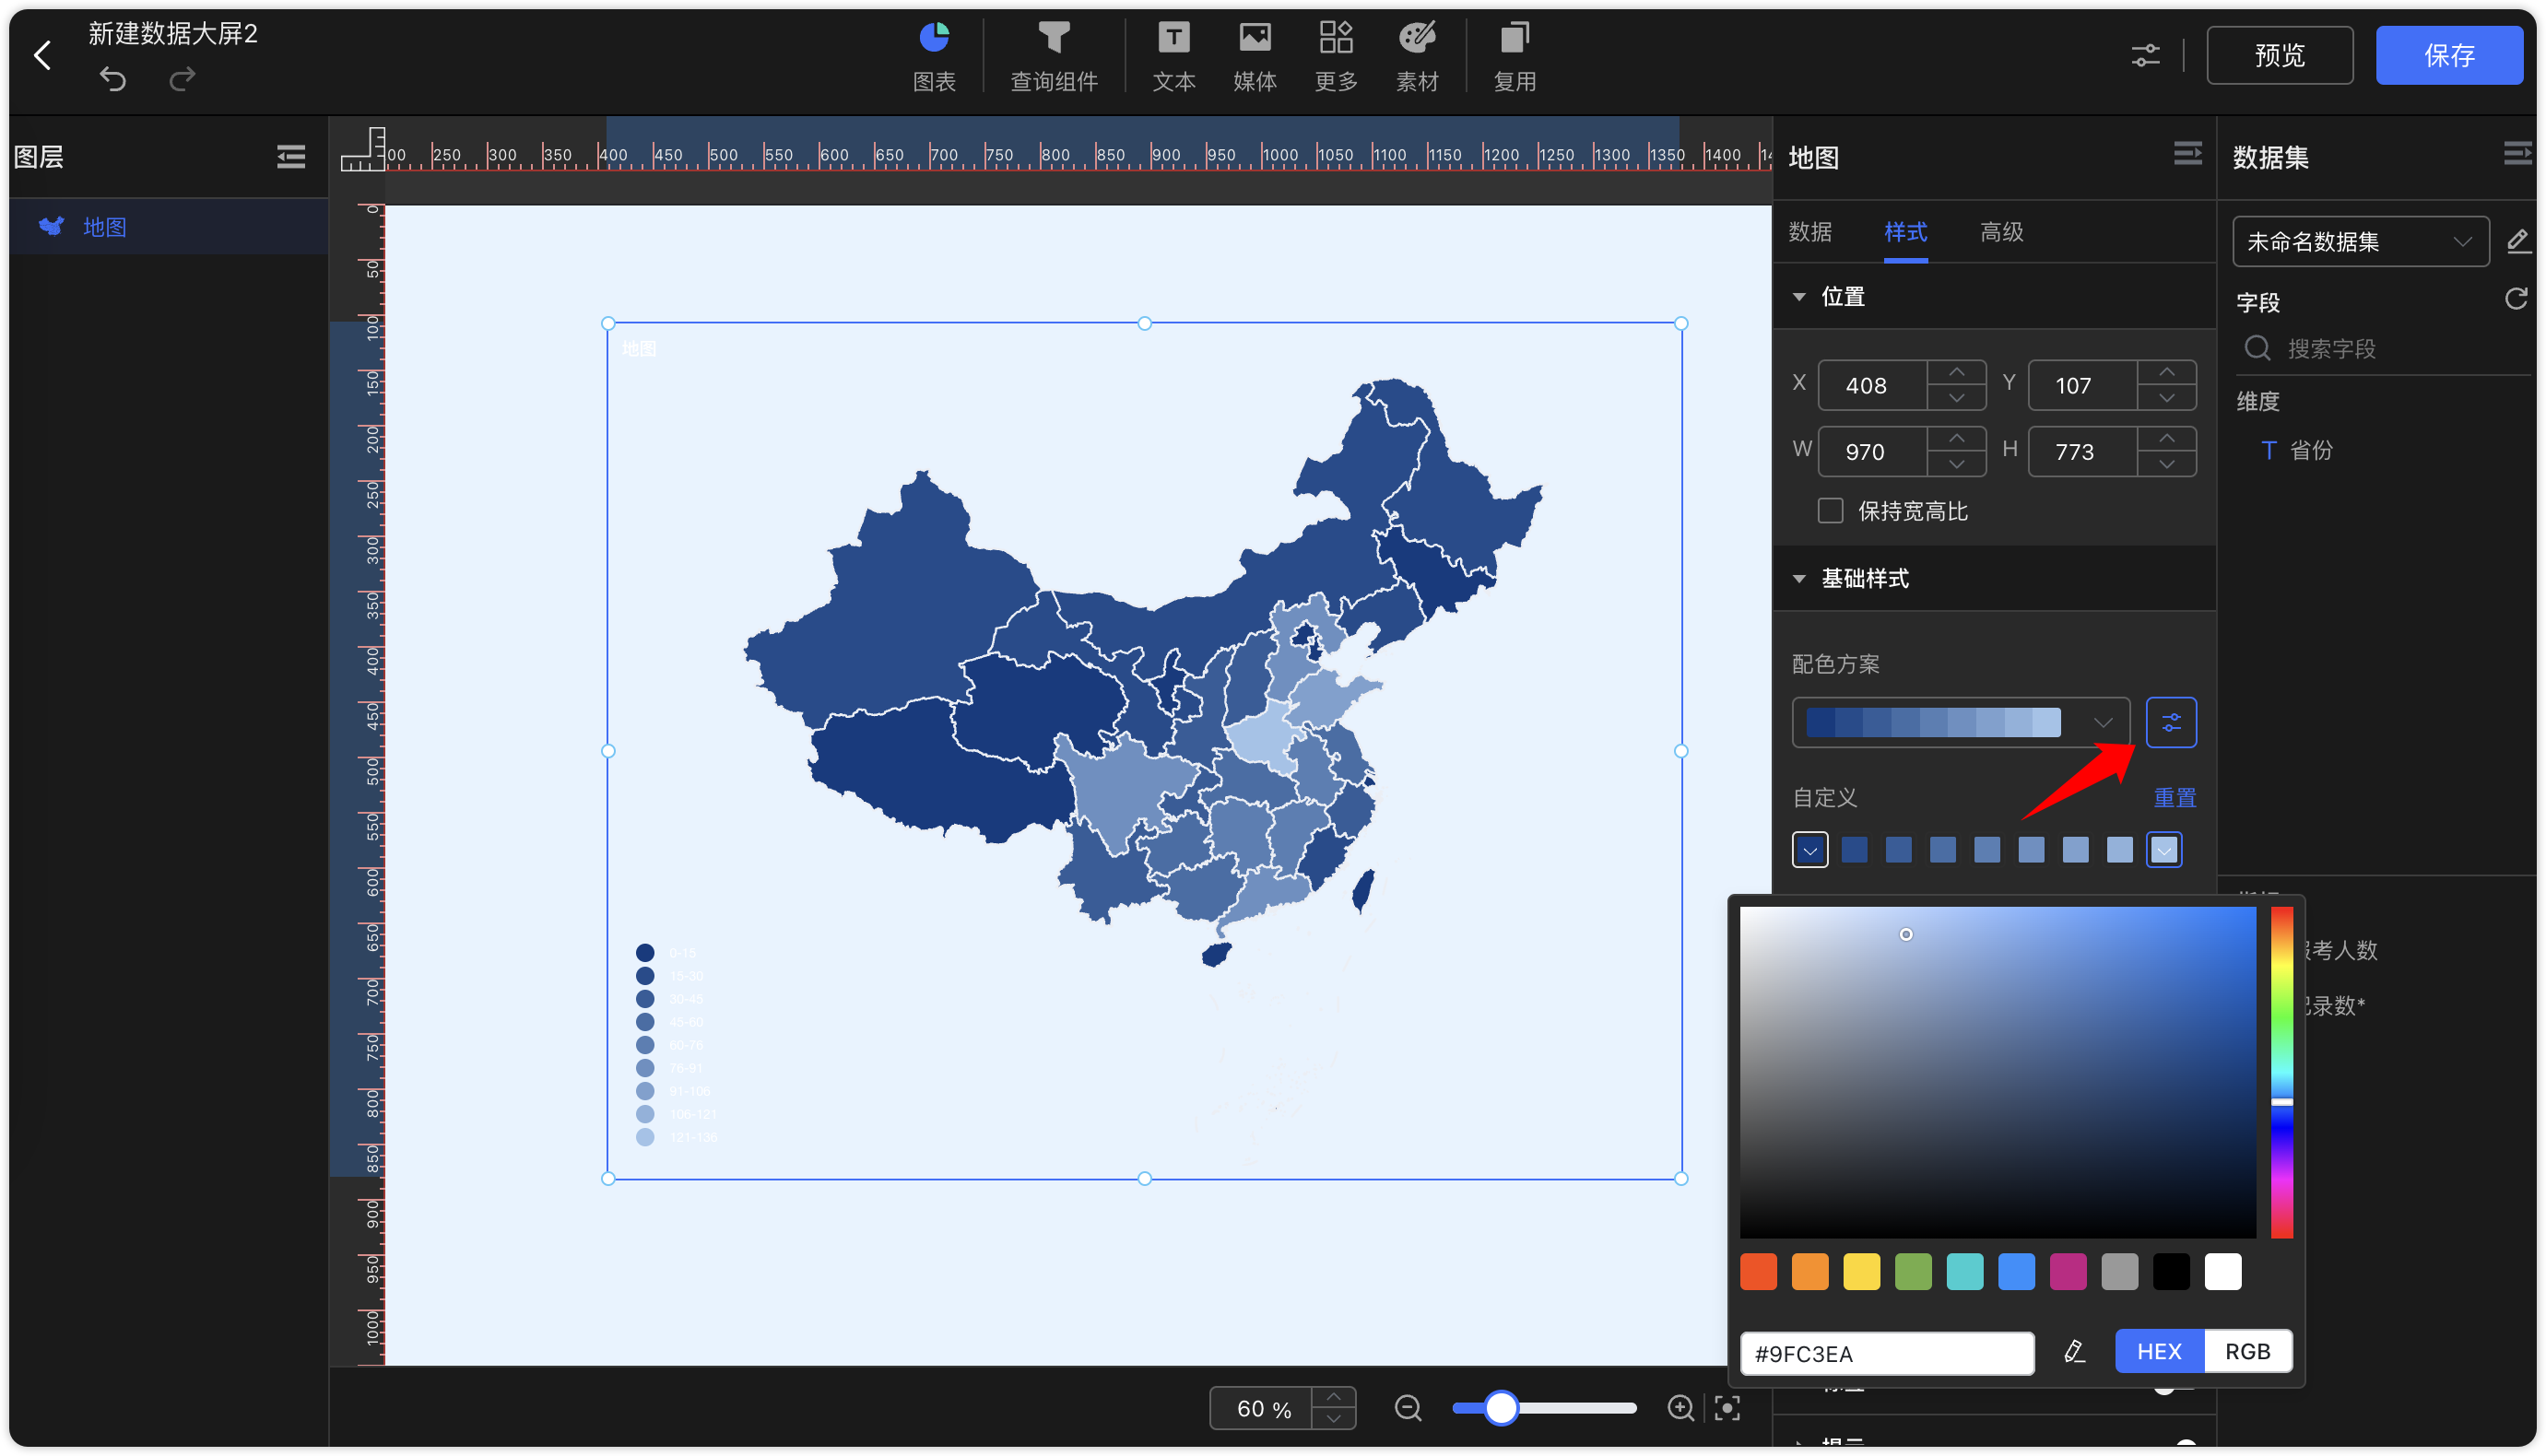Select the 省份 dimension field
2546x1456 pixels.
point(2296,450)
